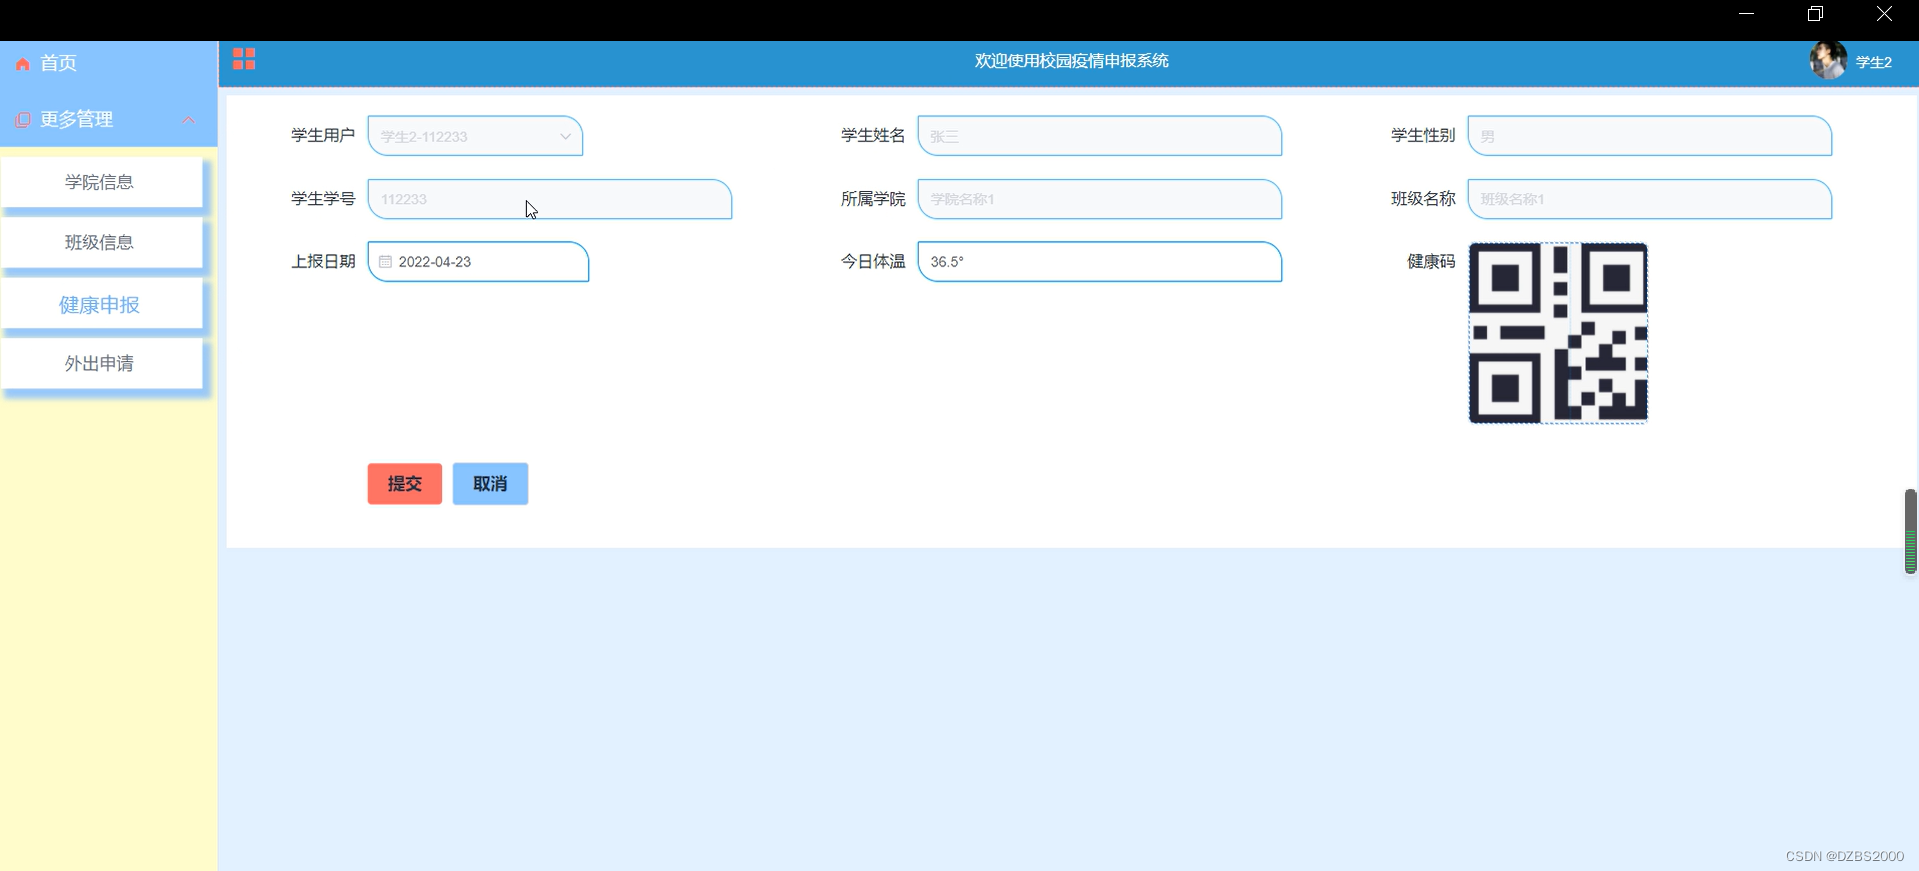This screenshot has width=1919, height=871.
Task: Open the 上报日期 date picker
Action: pos(478,262)
